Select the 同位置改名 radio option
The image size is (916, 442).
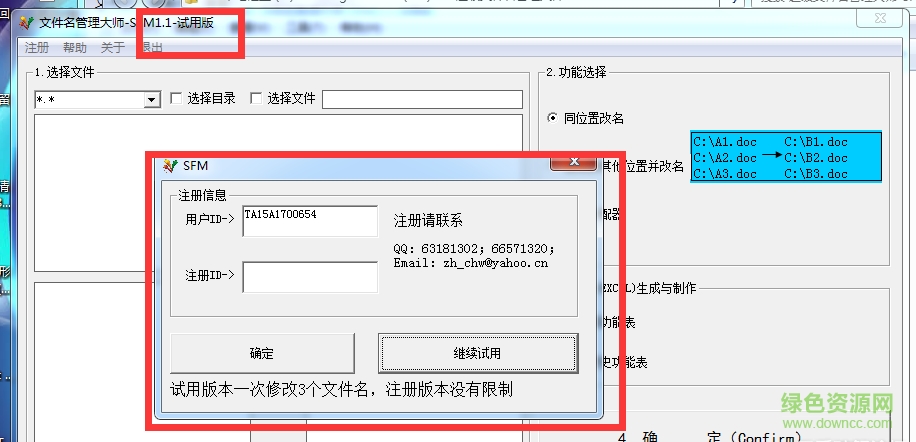click(x=552, y=118)
